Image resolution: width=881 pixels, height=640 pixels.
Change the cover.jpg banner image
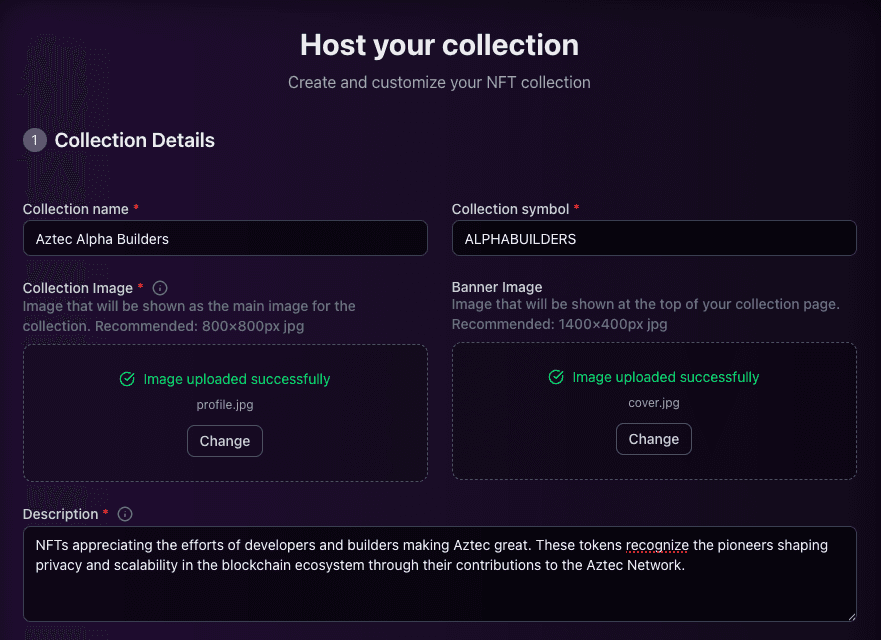653,439
